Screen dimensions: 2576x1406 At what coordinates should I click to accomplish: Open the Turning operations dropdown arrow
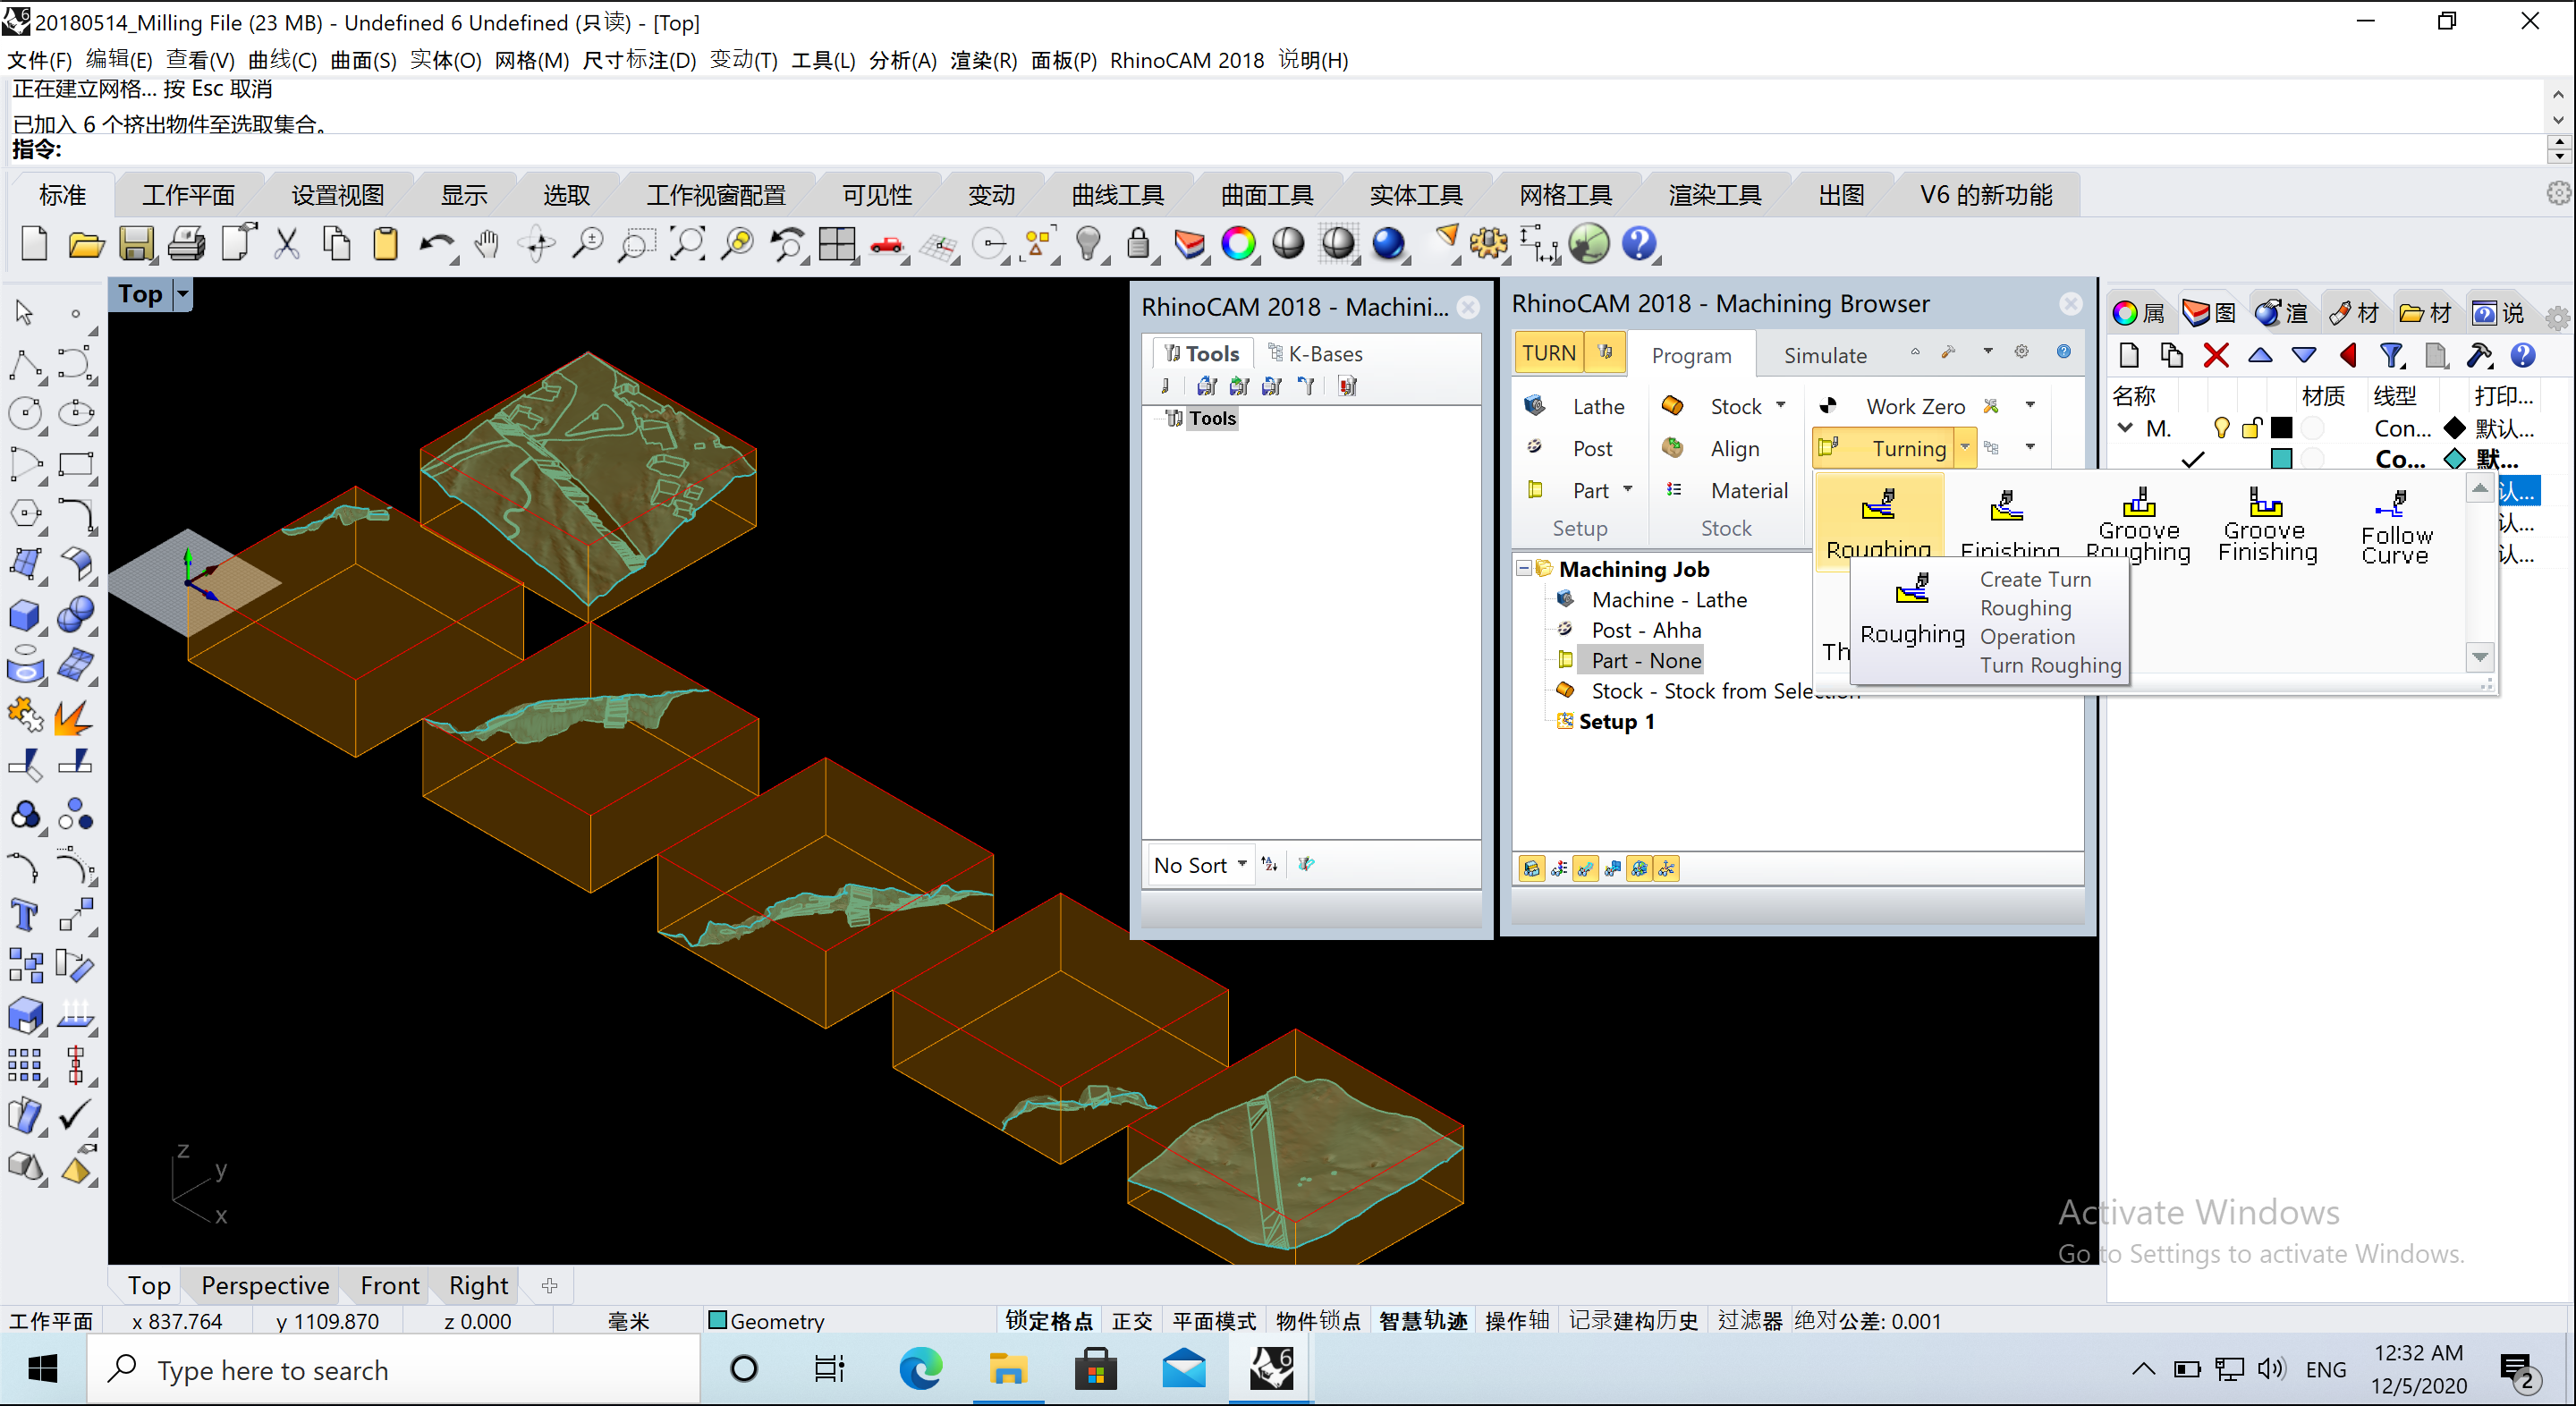(x=1965, y=448)
